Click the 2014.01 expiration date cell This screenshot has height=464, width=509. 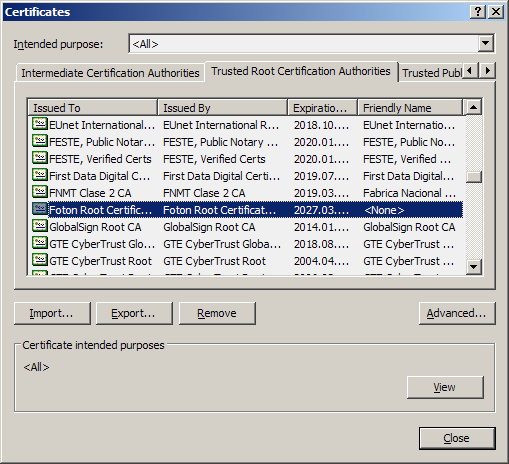coord(321,227)
